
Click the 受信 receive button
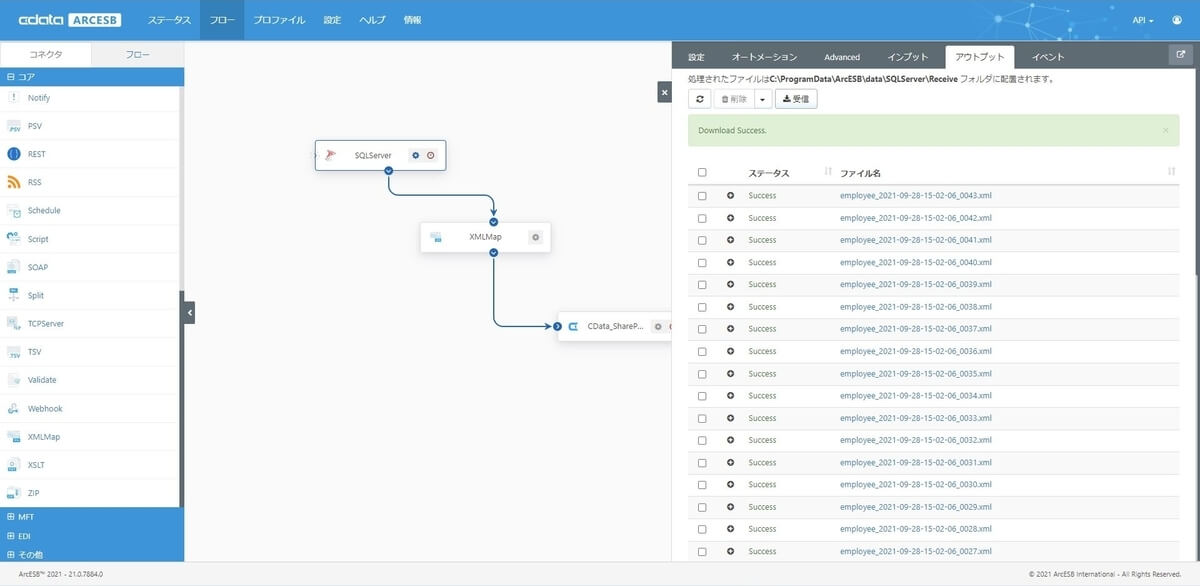point(797,99)
